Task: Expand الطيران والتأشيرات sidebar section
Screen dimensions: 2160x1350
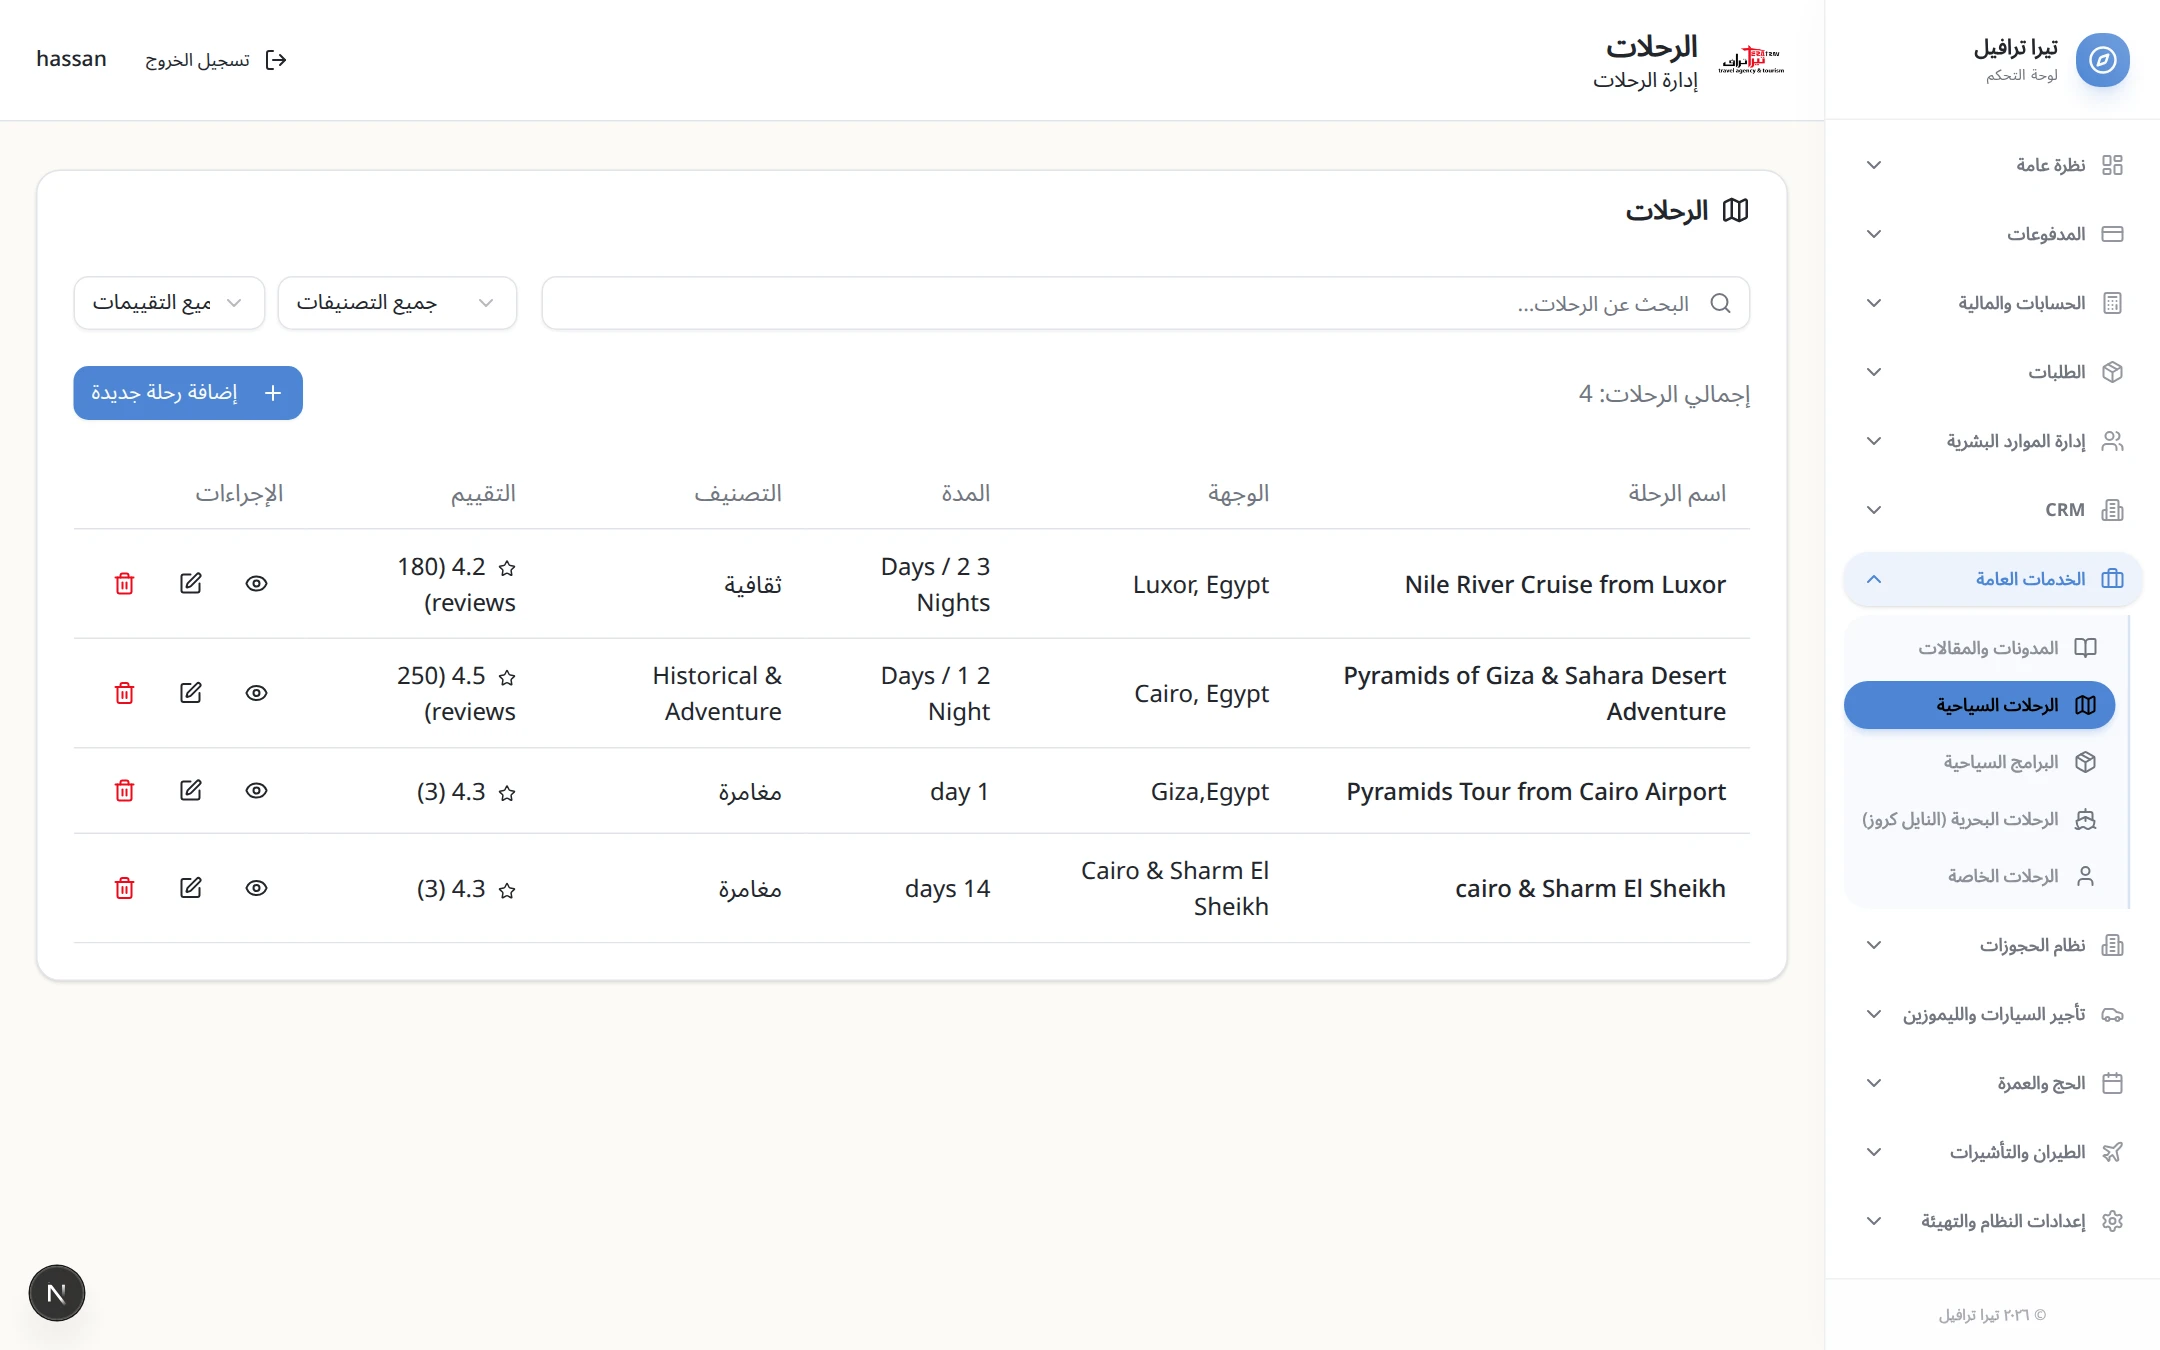Action: pos(1992,1152)
